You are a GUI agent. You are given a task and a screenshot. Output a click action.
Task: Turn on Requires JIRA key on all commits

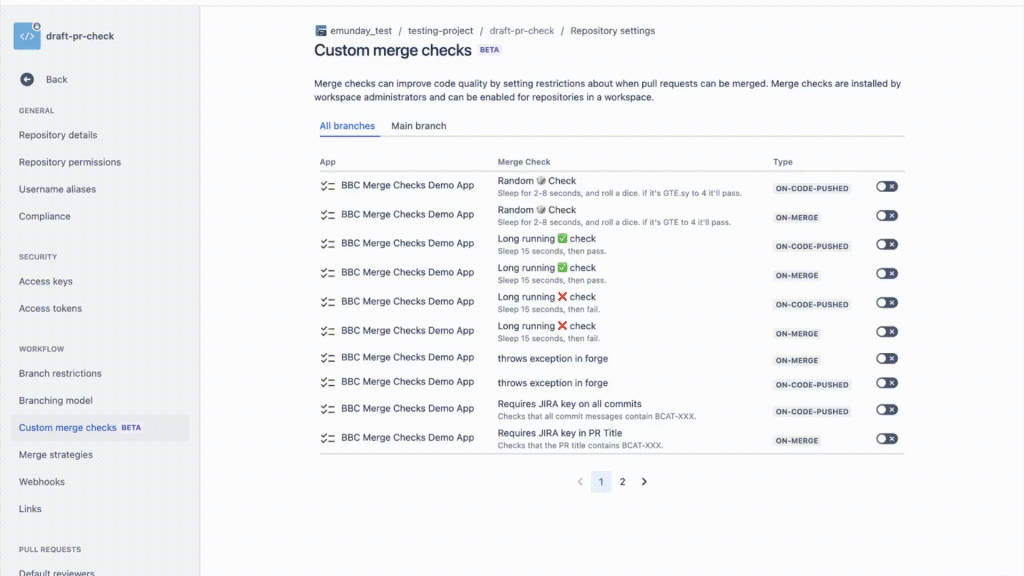pyautogui.click(x=887, y=409)
